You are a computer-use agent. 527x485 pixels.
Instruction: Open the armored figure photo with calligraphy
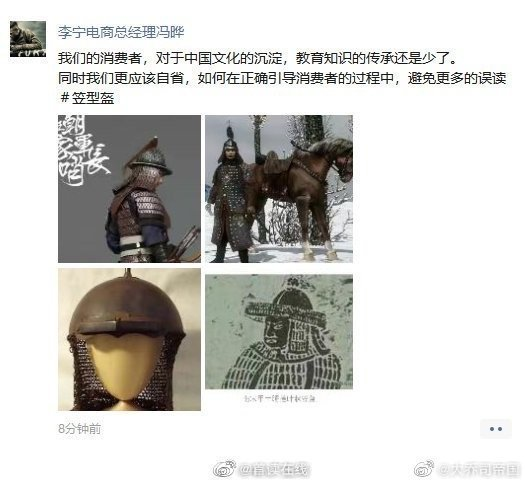[x=129, y=189]
